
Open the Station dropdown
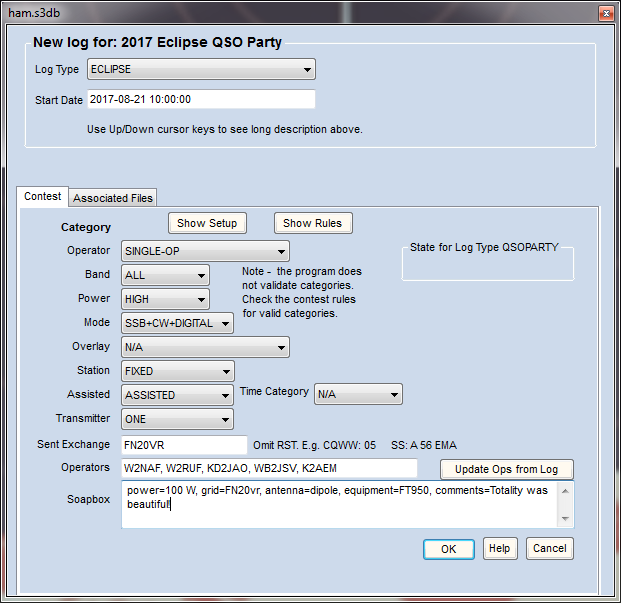click(x=177, y=371)
